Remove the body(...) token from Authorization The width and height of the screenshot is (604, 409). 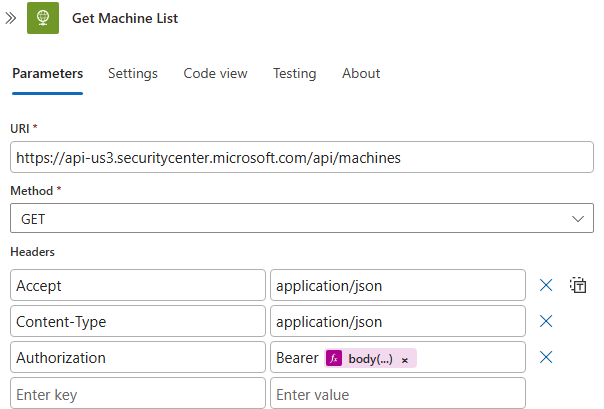pyautogui.click(x=404, y=359)
